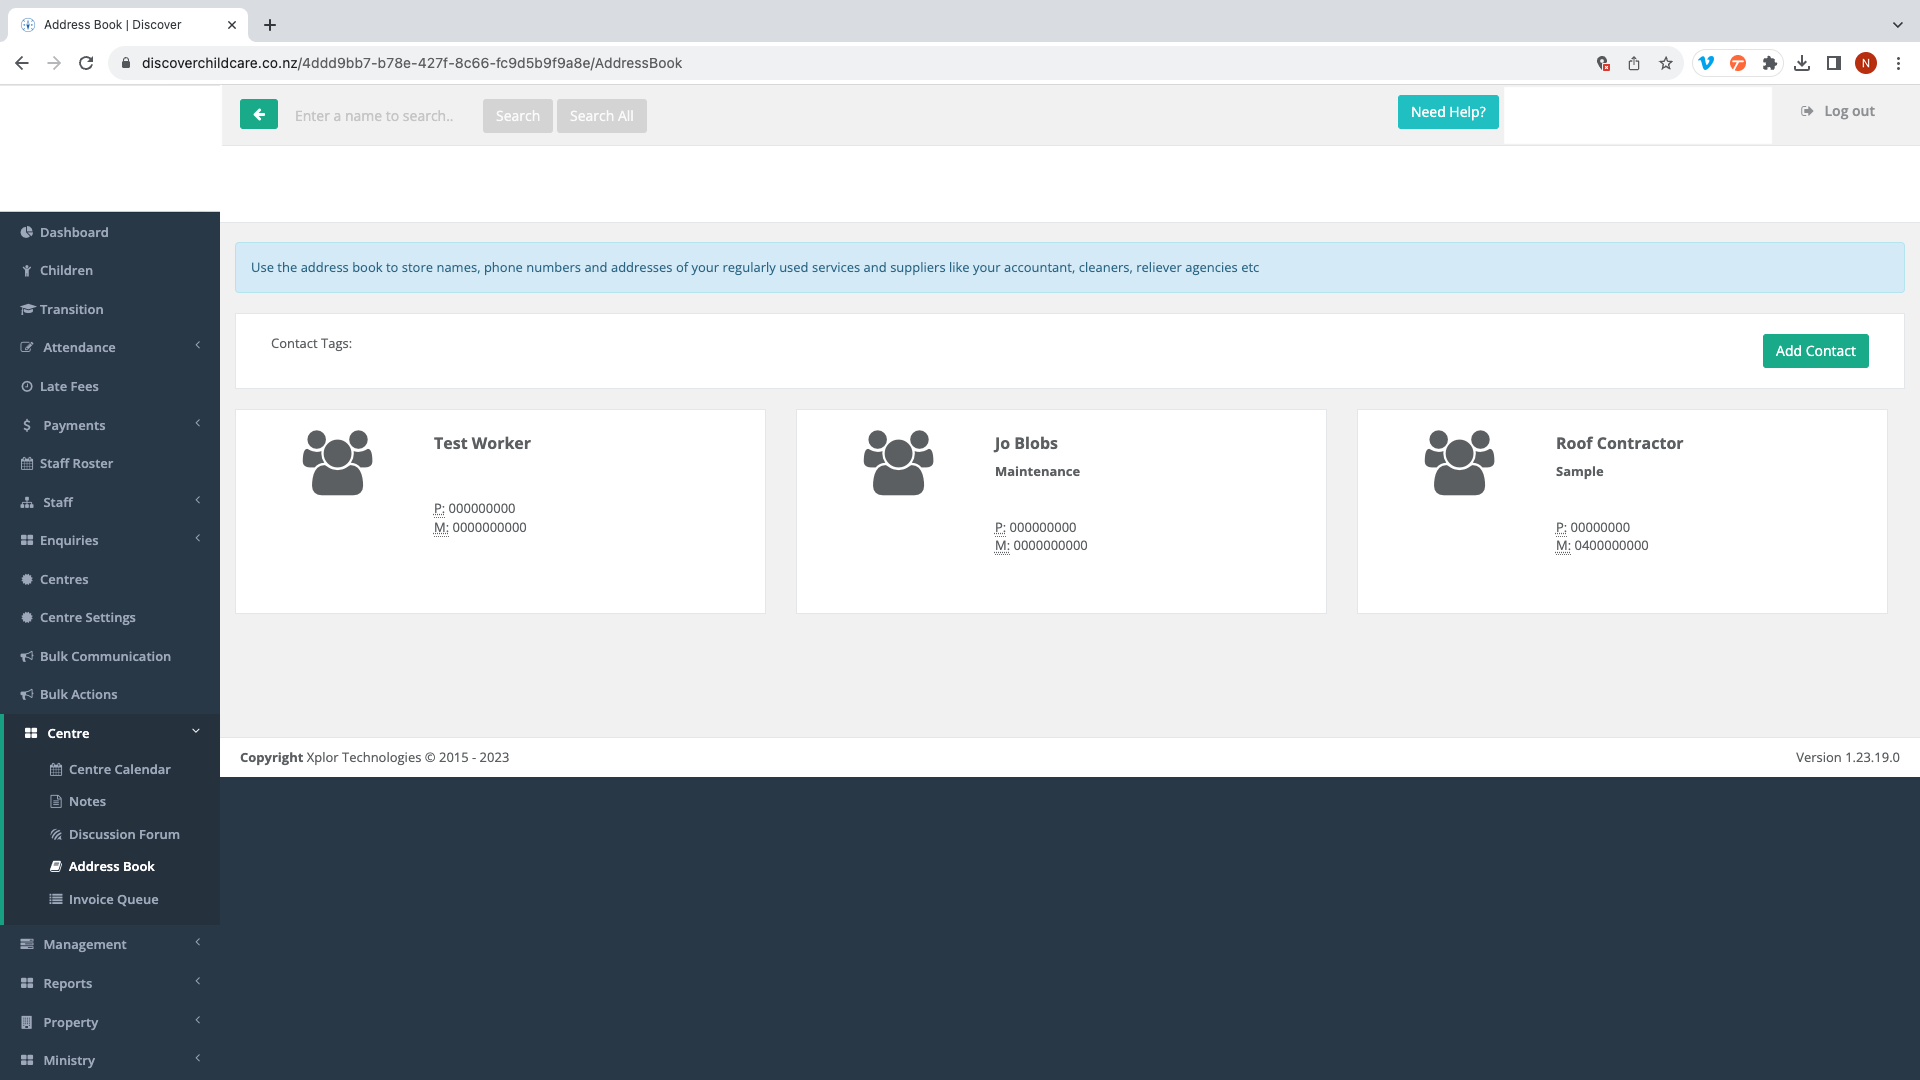The image size is (1920, 1080).
Task: Click the Add Contact button
Action: [x=1815, y=351]
